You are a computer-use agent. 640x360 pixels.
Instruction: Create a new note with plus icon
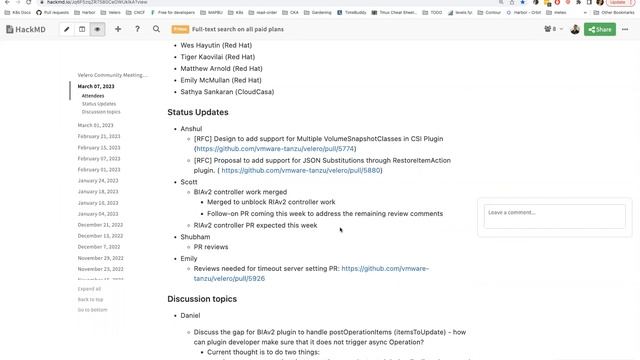(x=118, y=29)
